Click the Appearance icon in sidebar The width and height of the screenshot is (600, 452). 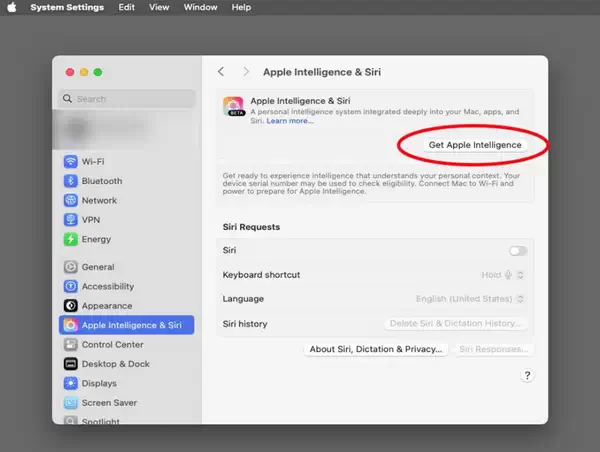pos(70,306)
